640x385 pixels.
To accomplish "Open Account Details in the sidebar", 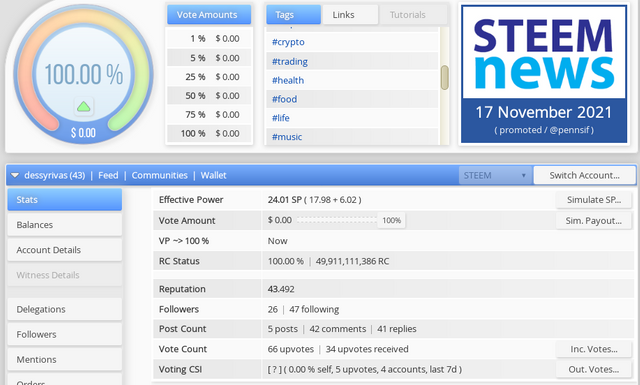I will pos(64,250).
